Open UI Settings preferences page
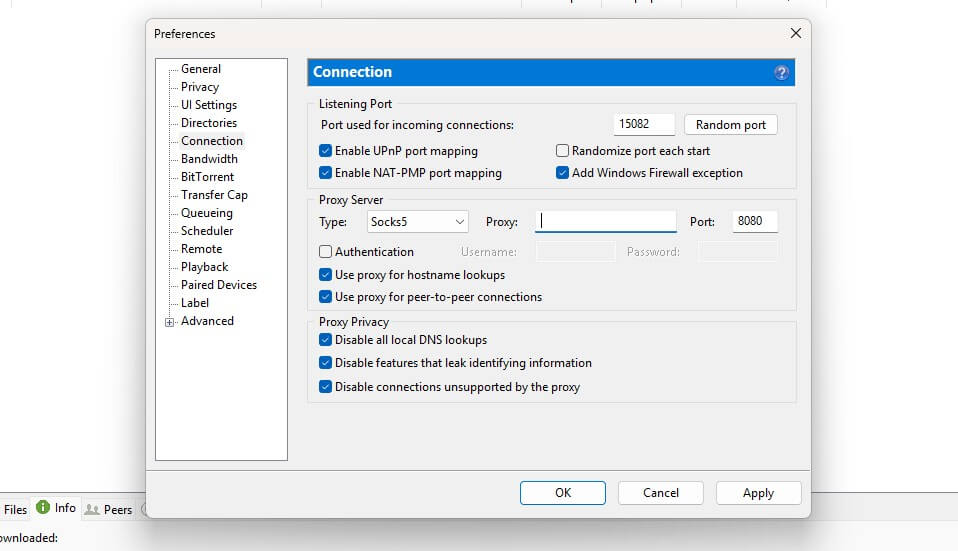Screen dimensions: 958x551 [x=209, y=105]
